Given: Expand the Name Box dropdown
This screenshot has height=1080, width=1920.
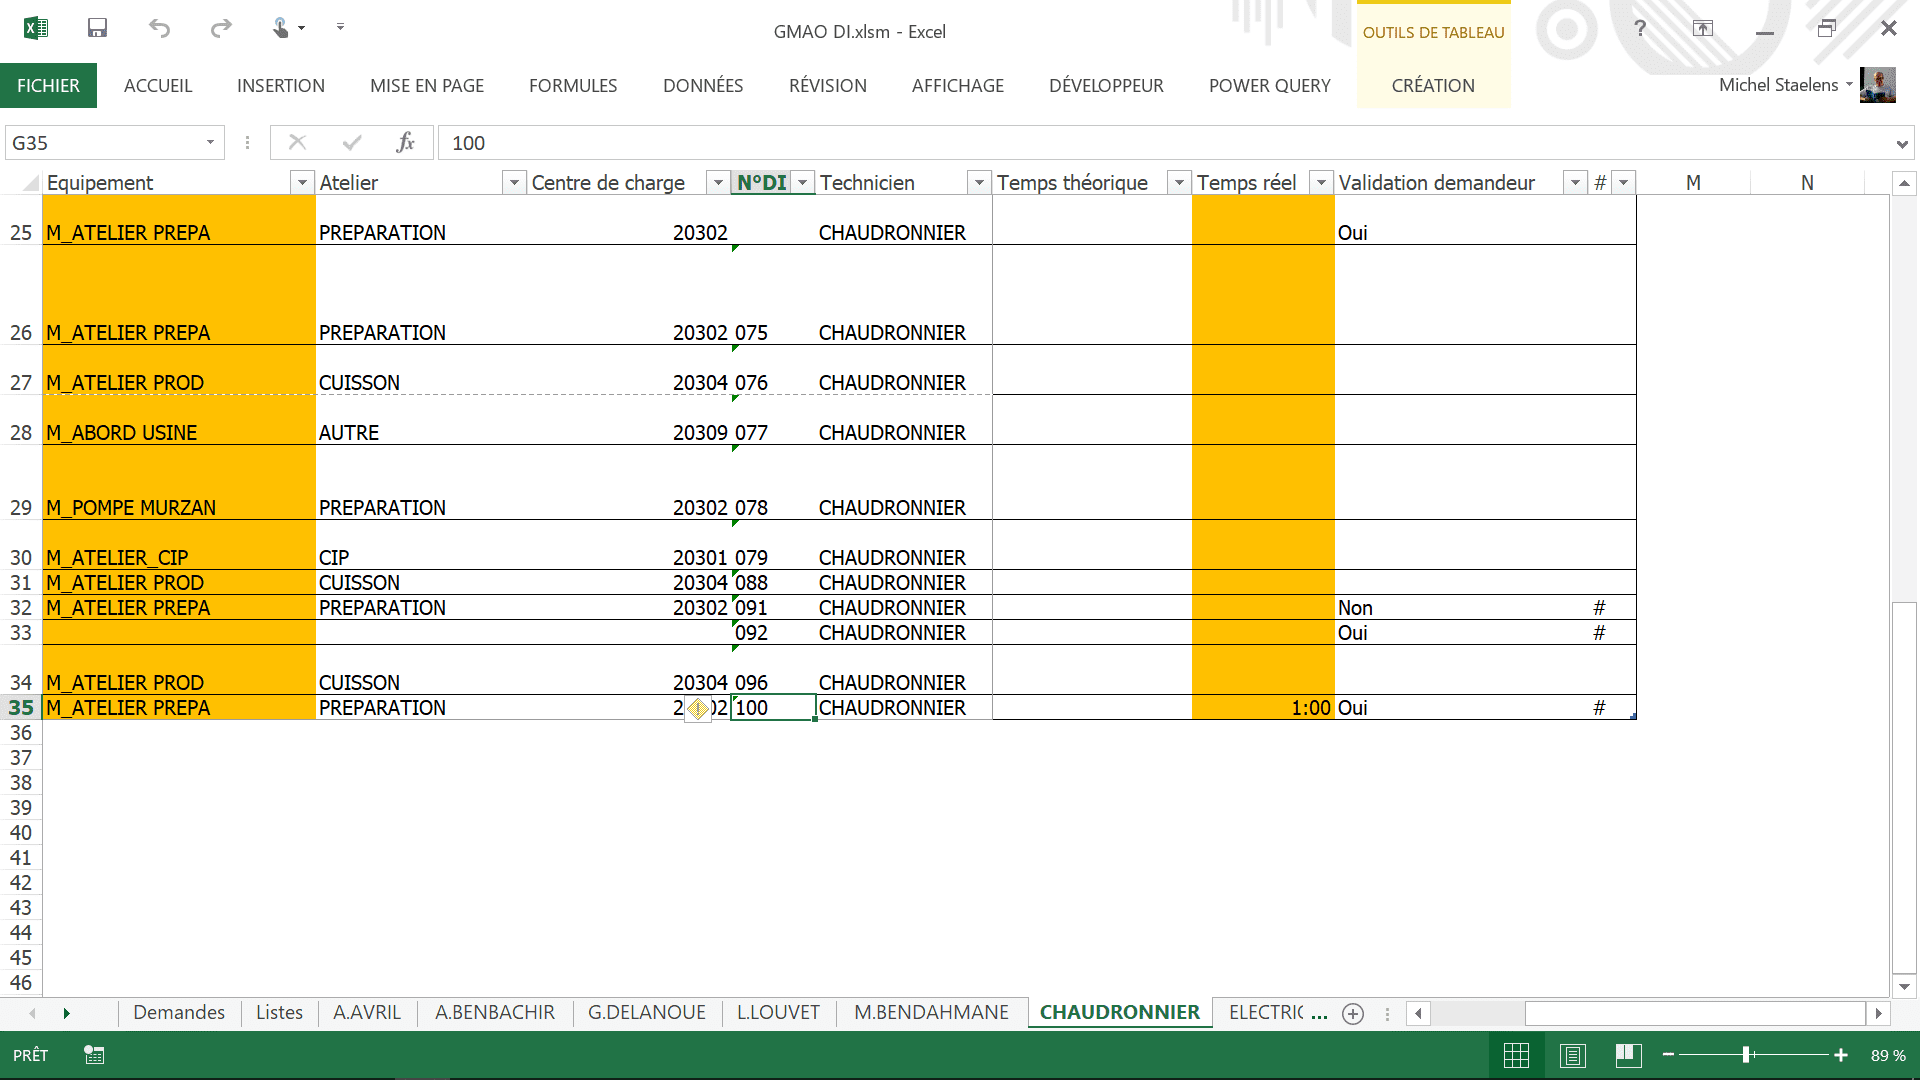Looking at the screenshot, I should [210, 143].
